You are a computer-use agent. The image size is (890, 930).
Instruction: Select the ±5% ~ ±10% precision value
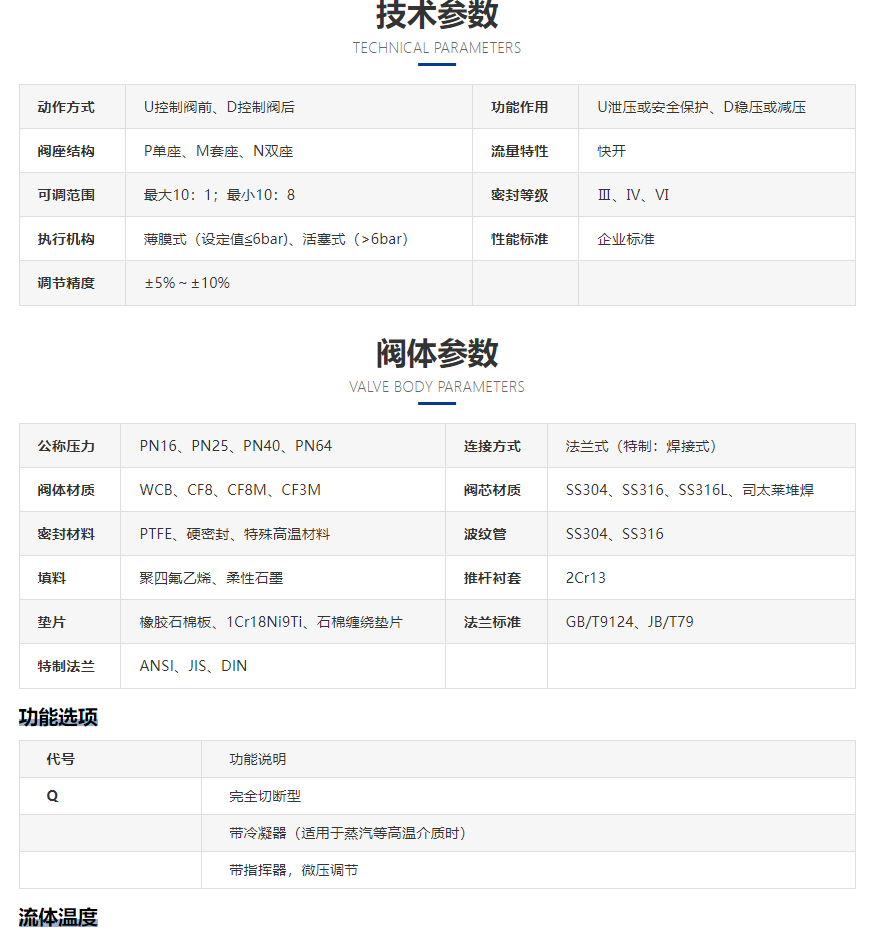point(187,283)
